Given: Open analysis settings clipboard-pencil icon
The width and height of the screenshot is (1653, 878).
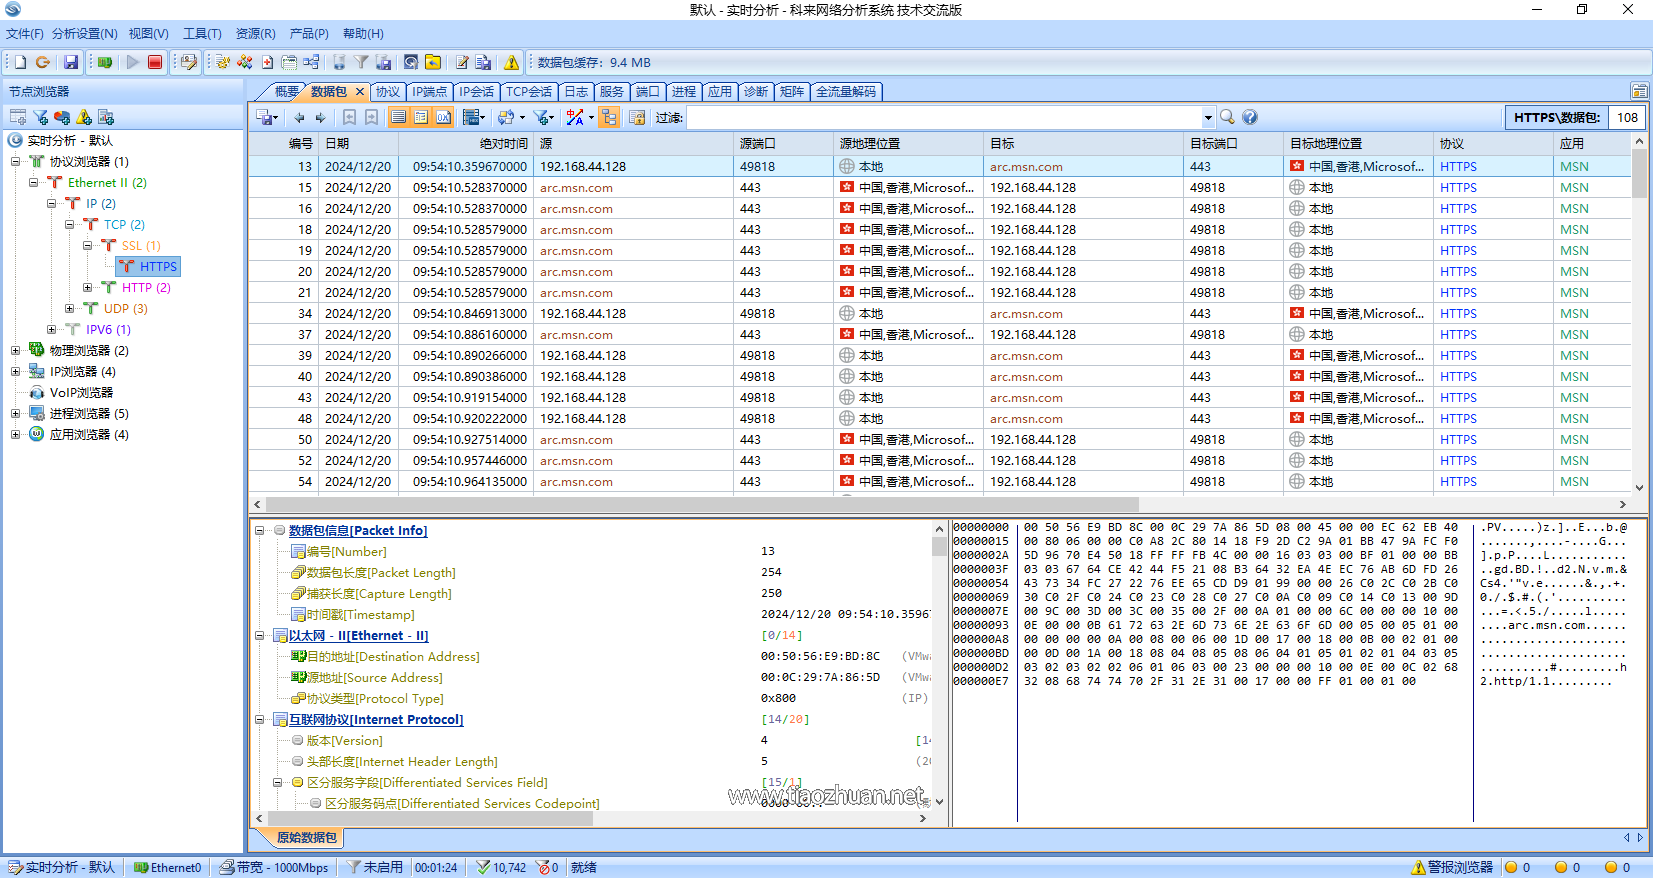Looking at the screenshot, I should click(187, 62).
